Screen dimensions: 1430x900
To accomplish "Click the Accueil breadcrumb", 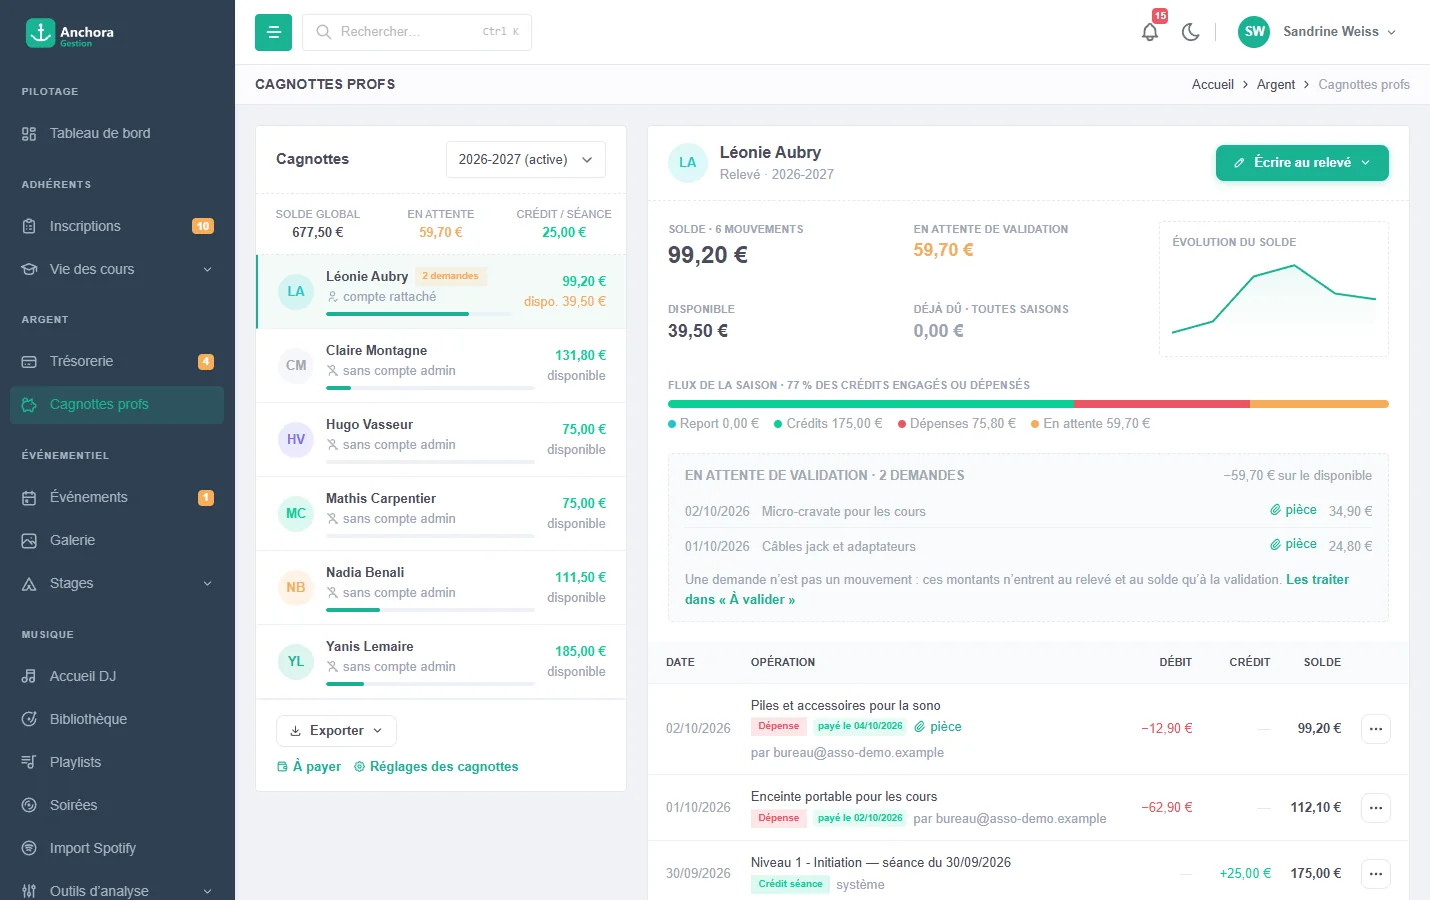I will [1212, 84].
